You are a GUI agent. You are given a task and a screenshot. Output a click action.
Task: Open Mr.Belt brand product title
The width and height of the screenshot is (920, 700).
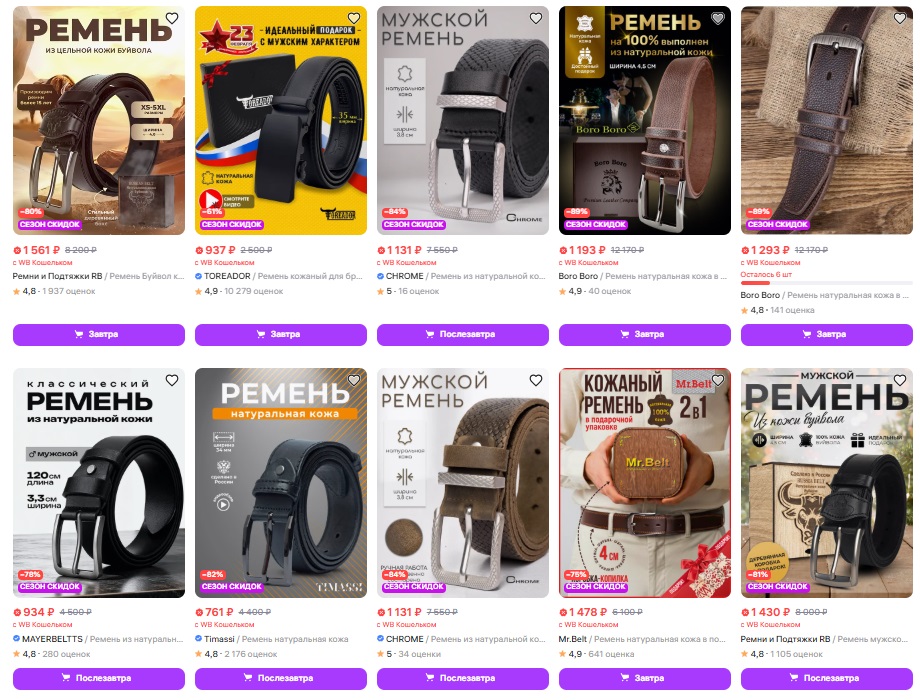click(642, 639)
